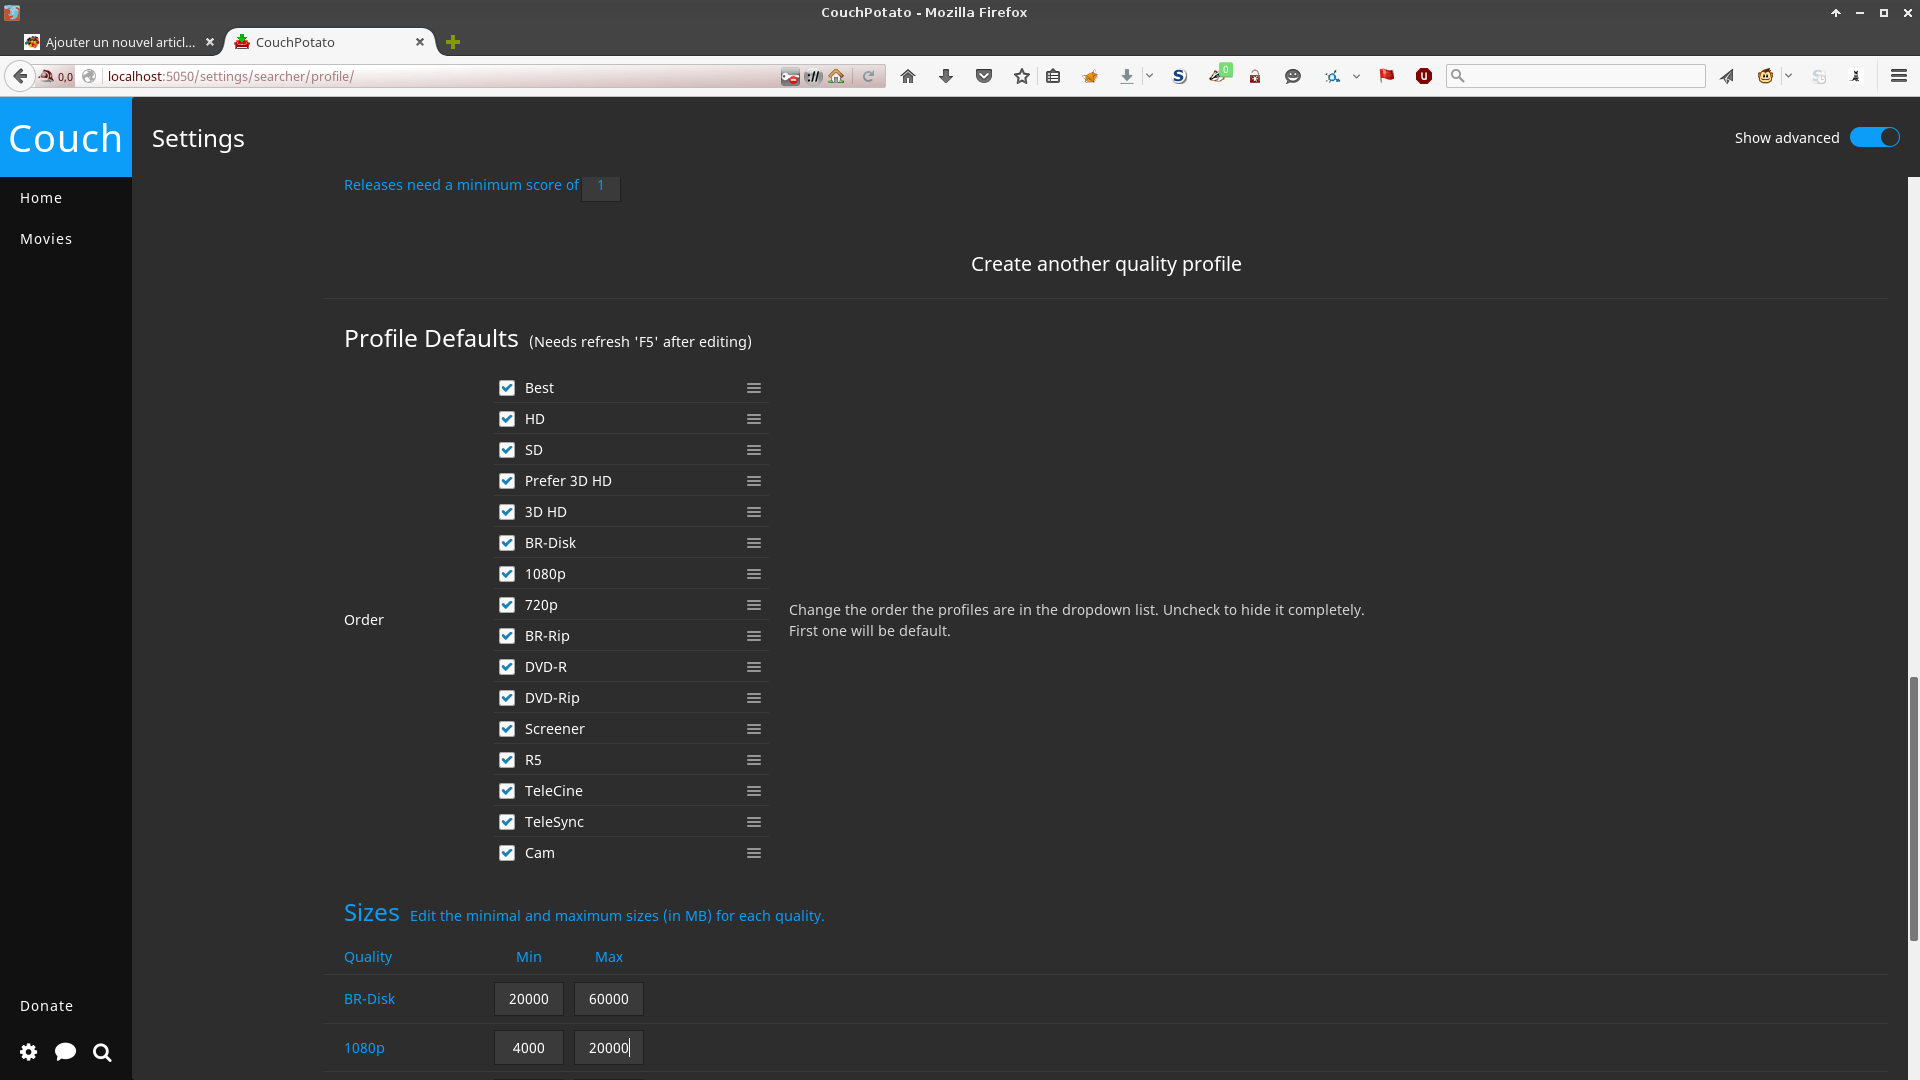Grab the drag handle for Screener row
The width and height of the screenshot is (1920, 1080).
(x=754, y=729)
